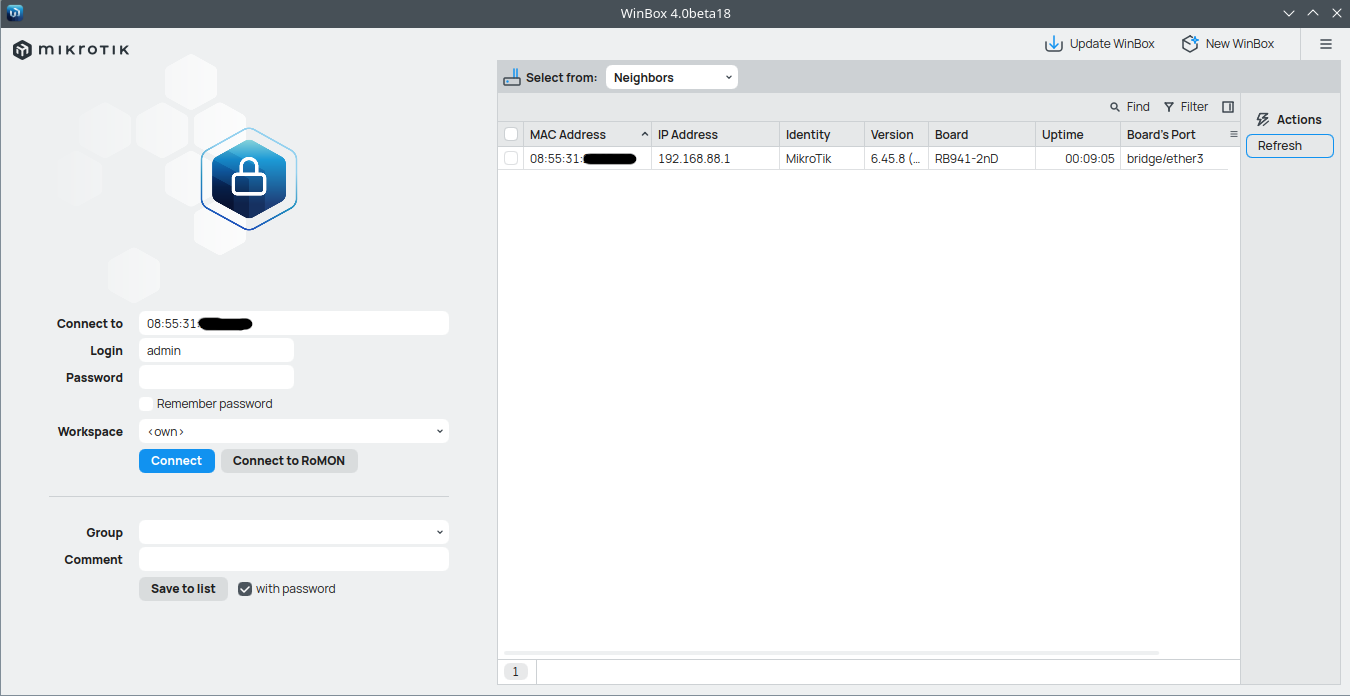
Task: Click the Update WinBox download icon
Action: coord(1053,44)
